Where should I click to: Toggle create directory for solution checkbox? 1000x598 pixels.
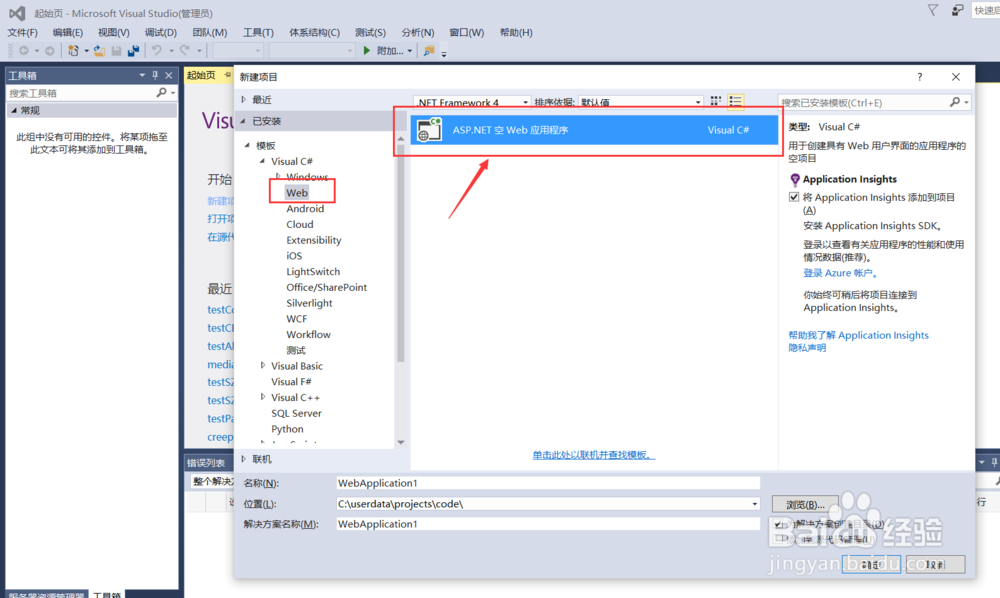click(778, 524)
